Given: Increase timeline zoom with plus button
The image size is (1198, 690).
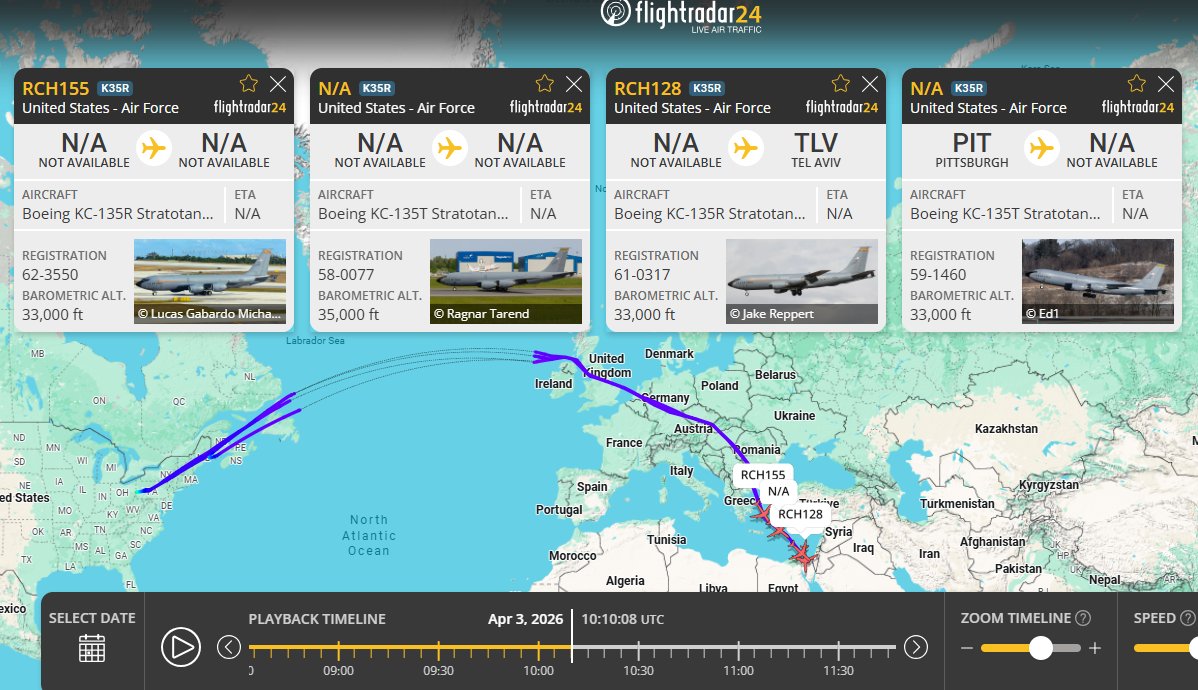Looking at the screenshot, I should [1095, 648].
